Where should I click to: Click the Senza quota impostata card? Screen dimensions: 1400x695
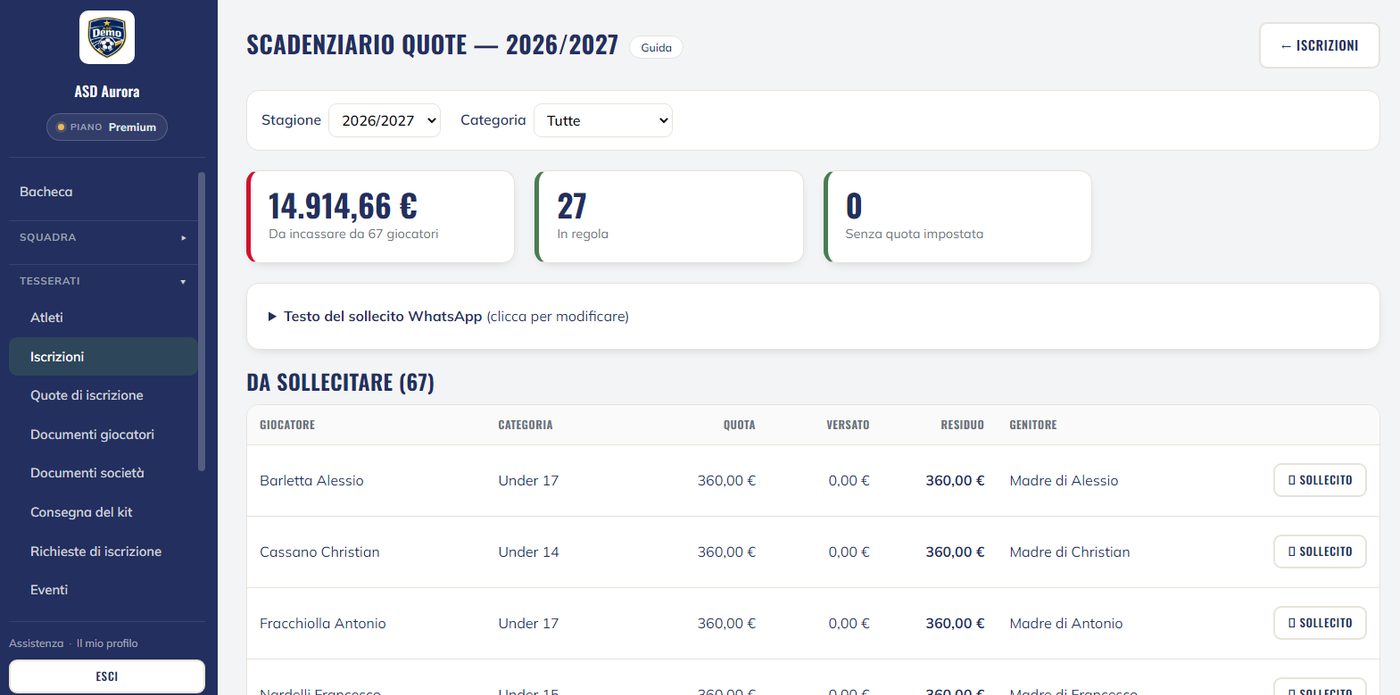pyautogui.click(x=957, y=217)
